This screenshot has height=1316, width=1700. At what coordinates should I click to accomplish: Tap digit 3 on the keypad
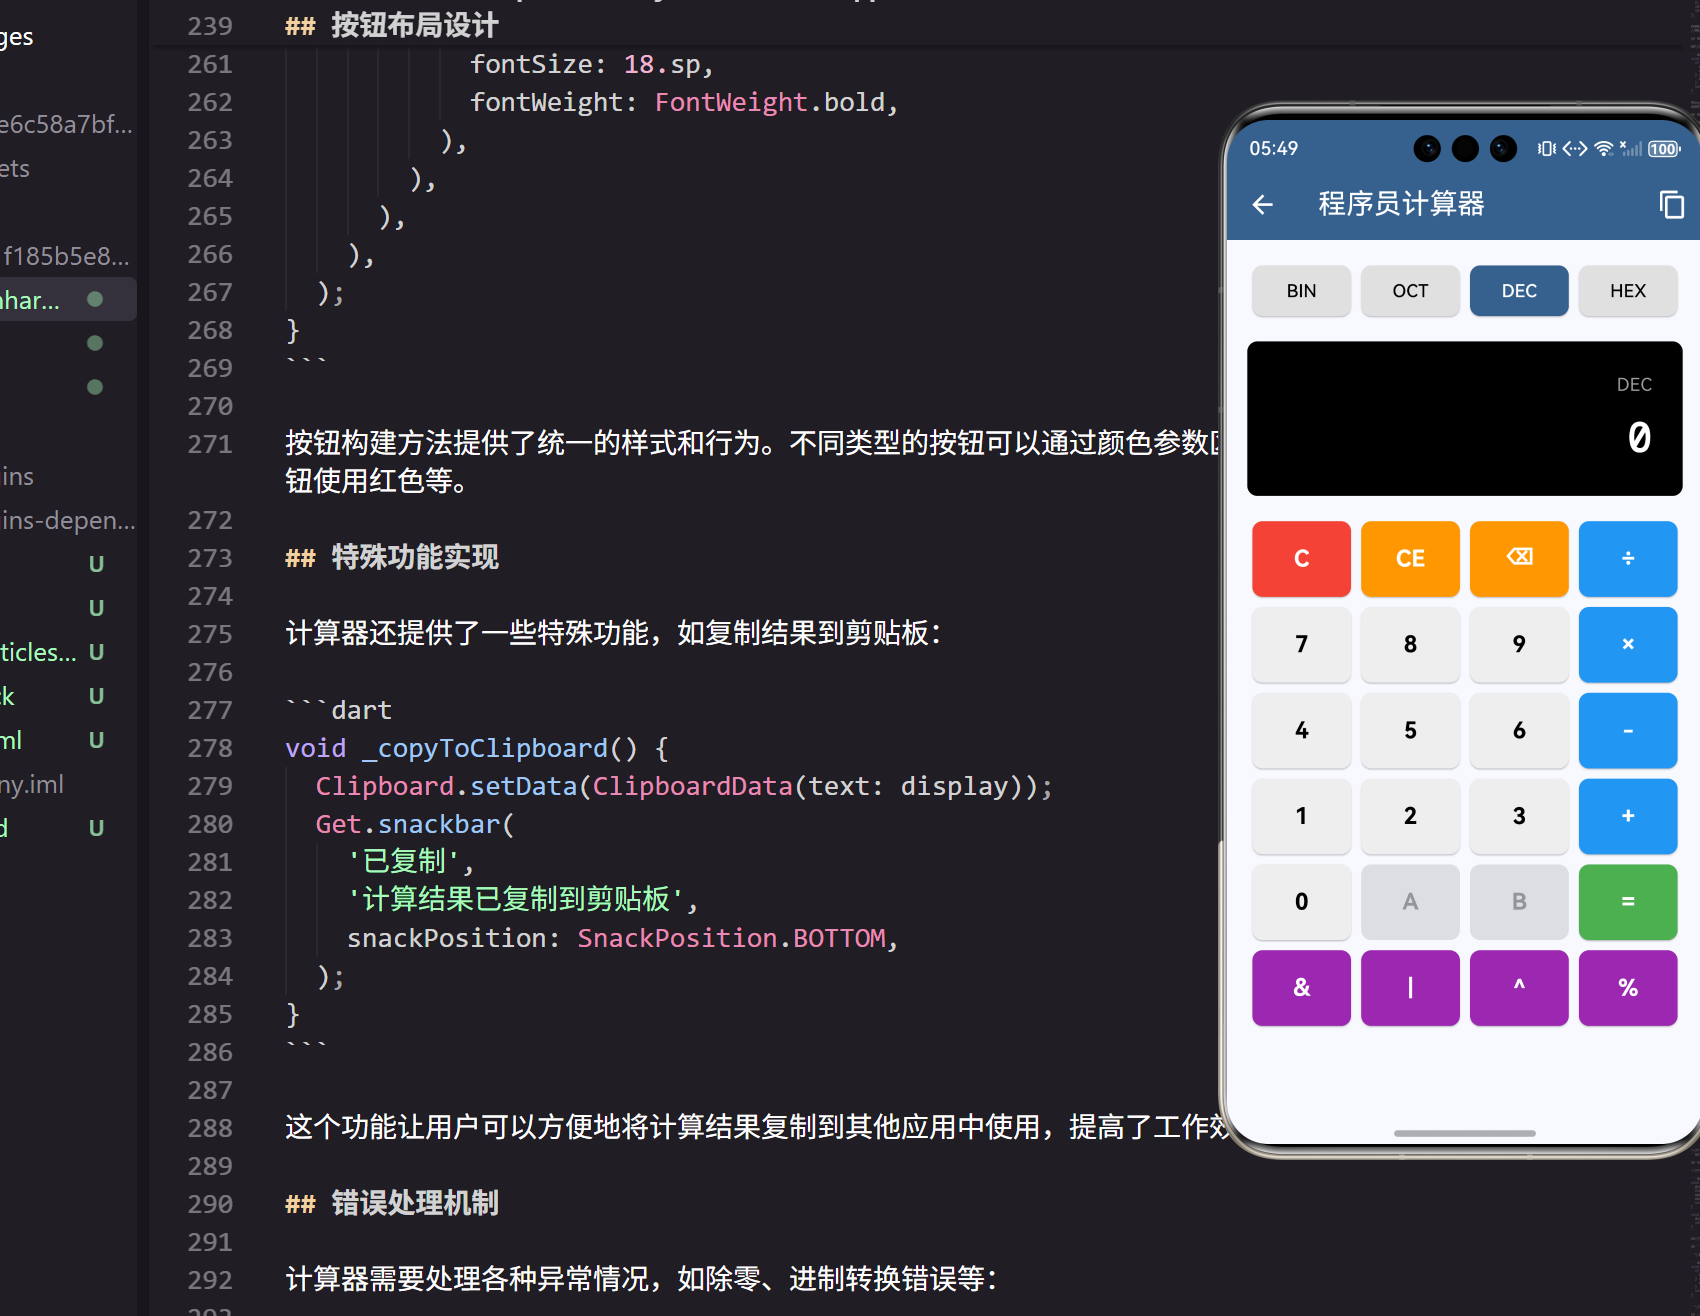[x=1519, y=816]
